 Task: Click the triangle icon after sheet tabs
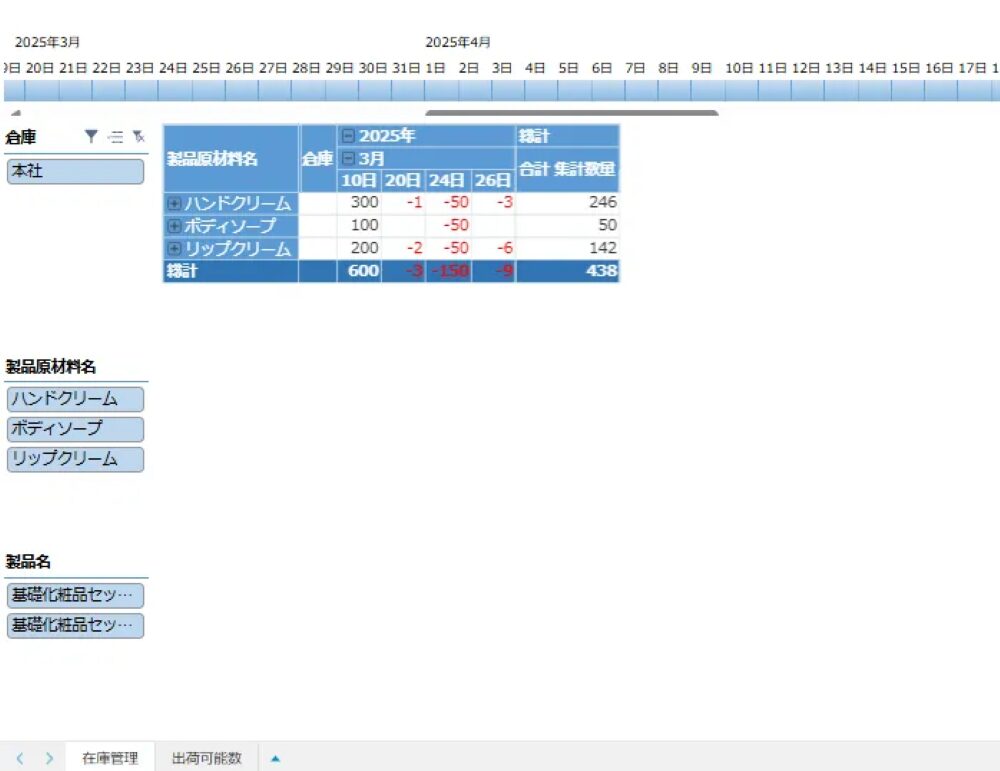(x=275, y=758)
